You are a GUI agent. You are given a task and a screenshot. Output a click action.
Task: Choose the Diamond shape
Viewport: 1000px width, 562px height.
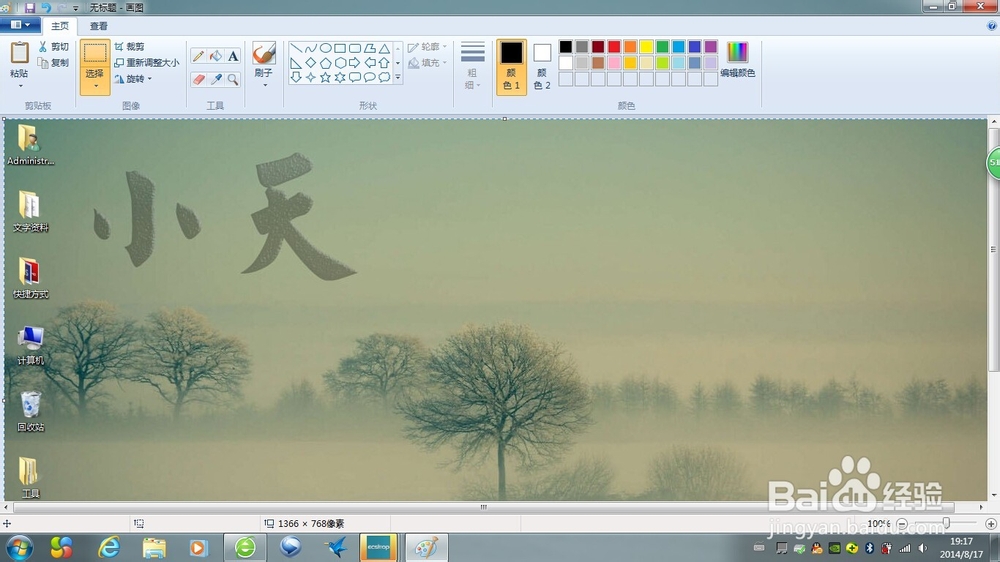(x=311, y=63)
